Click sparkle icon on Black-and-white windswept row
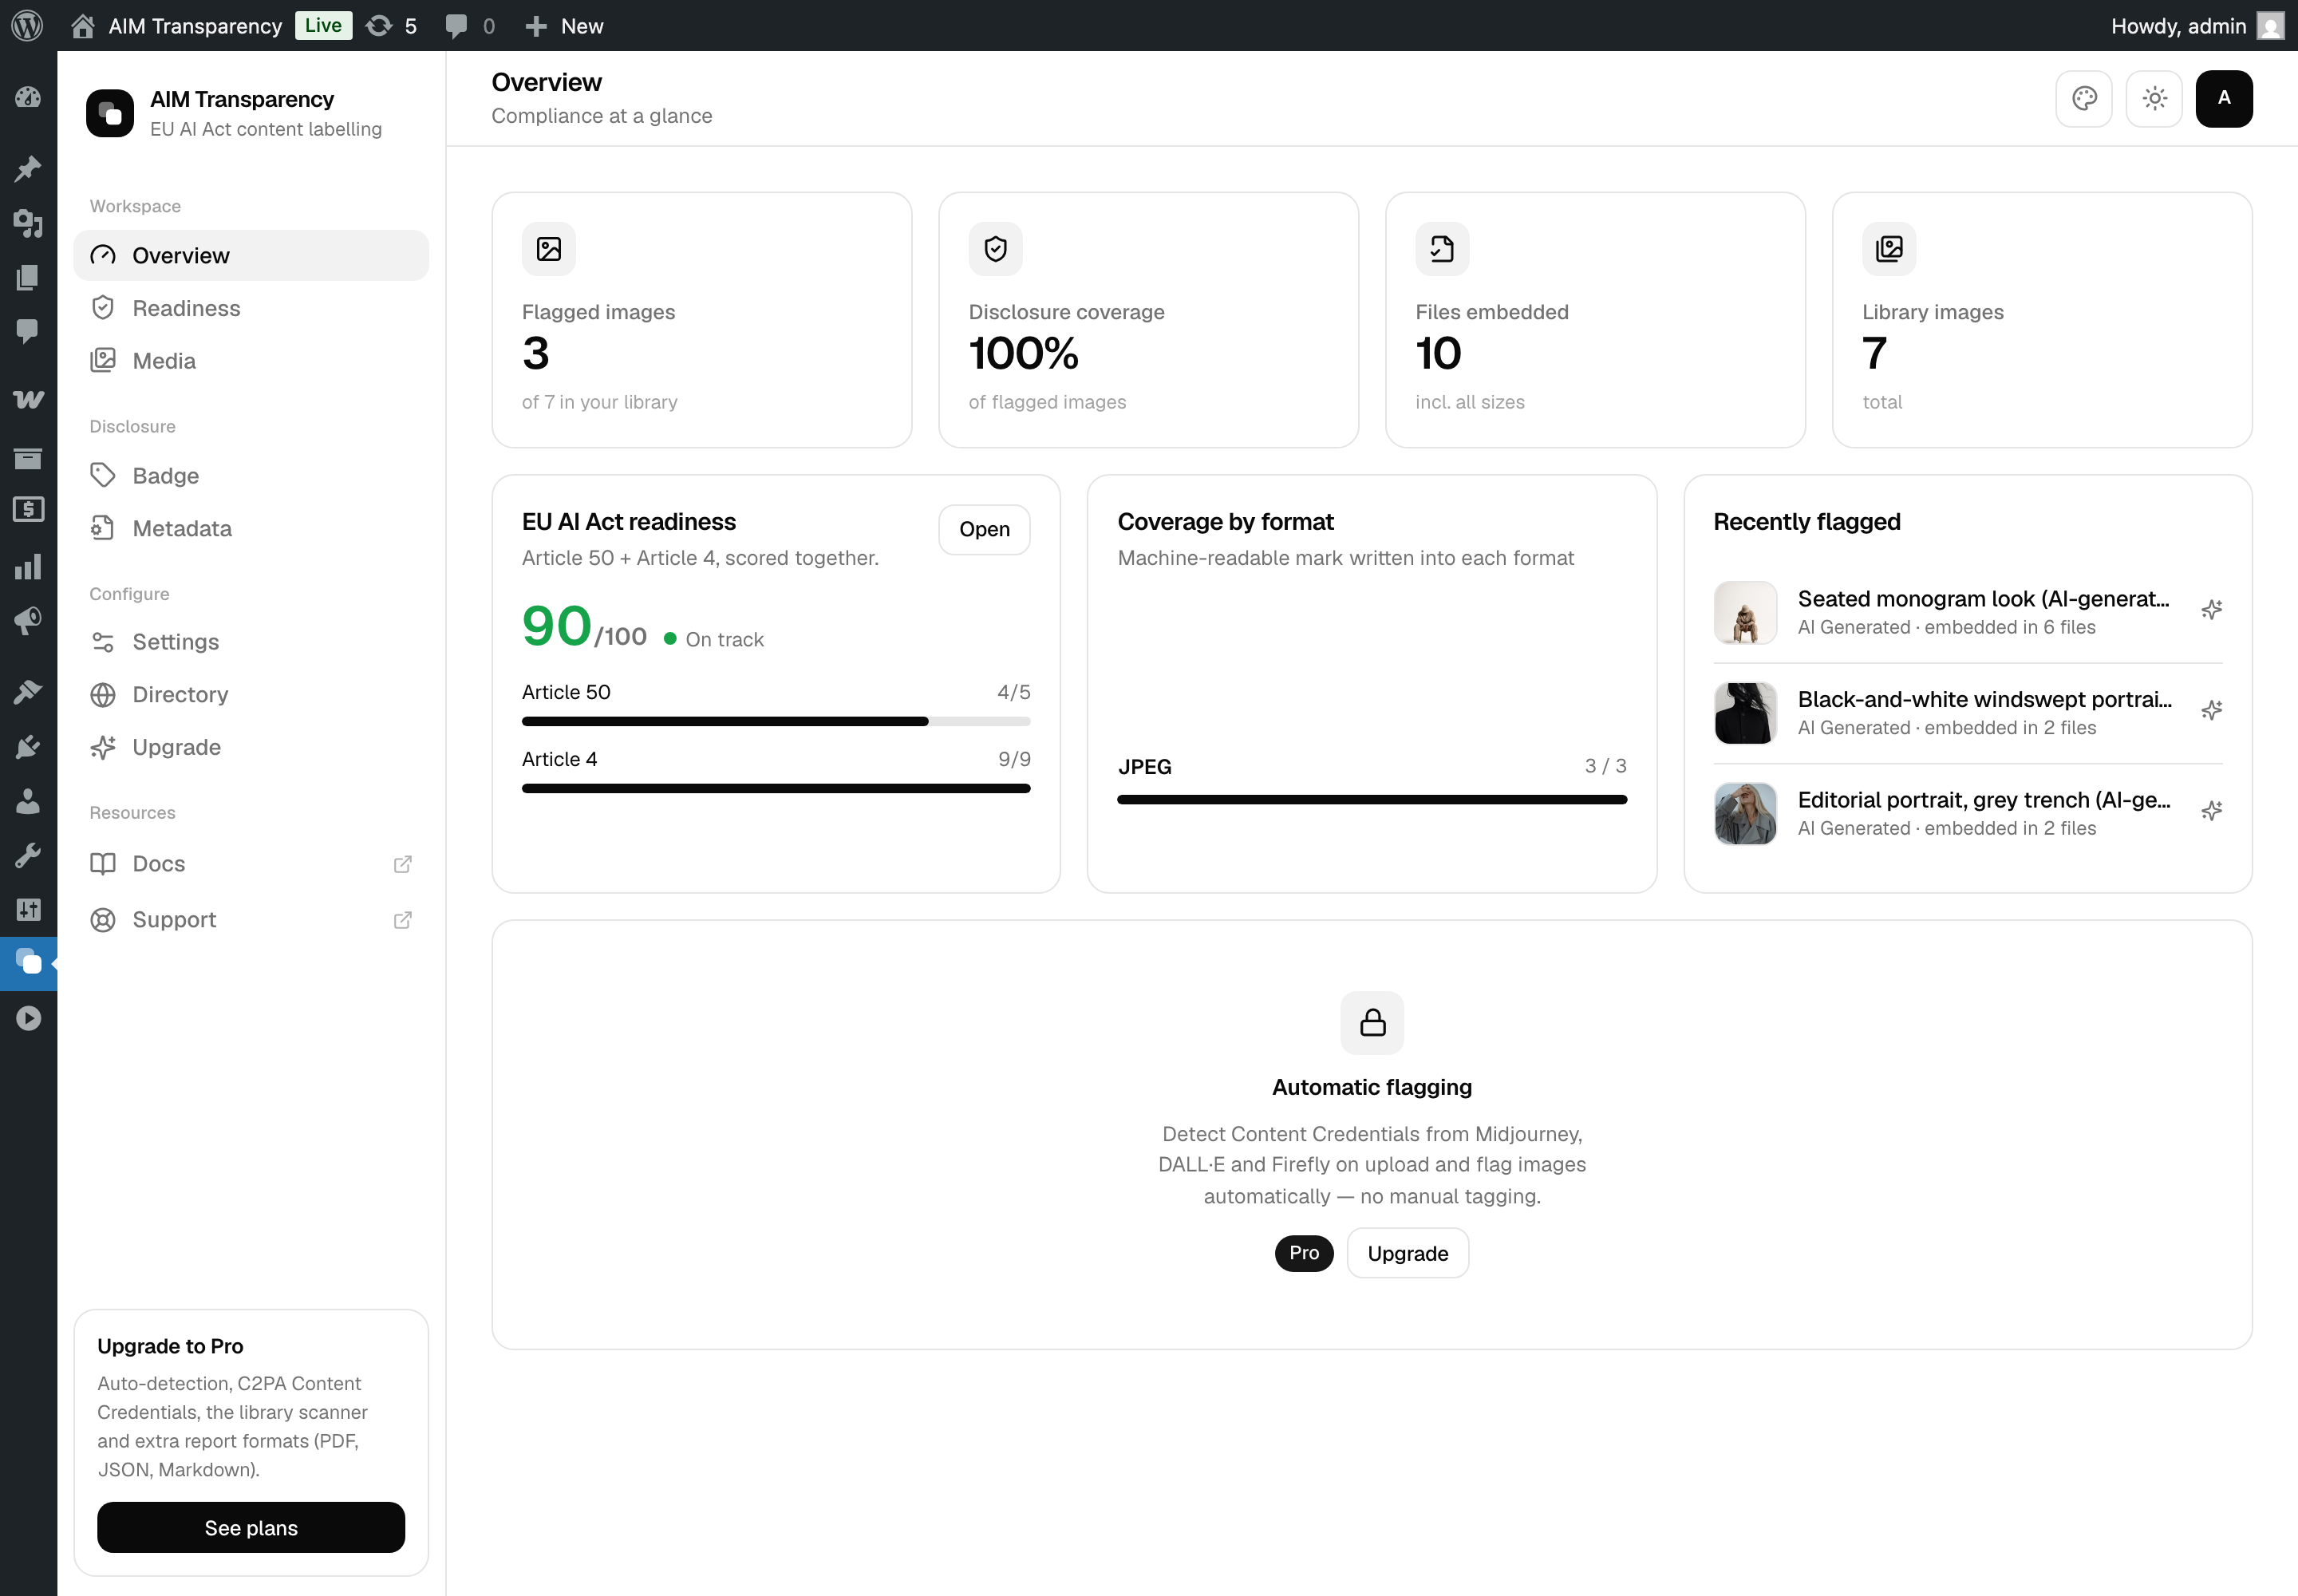 click(x=2211, y=711)
